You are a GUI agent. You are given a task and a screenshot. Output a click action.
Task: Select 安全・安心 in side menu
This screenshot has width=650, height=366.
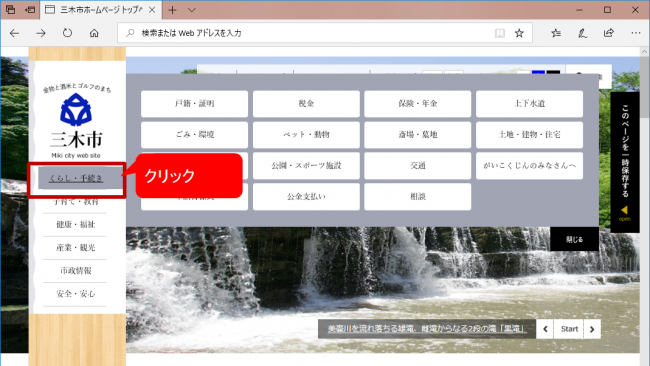point(75,294)
